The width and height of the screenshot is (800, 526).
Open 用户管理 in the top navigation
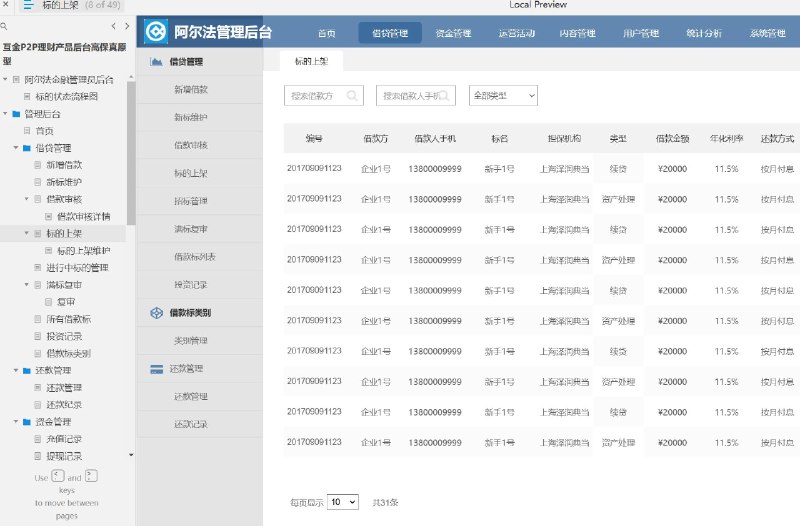641,33
